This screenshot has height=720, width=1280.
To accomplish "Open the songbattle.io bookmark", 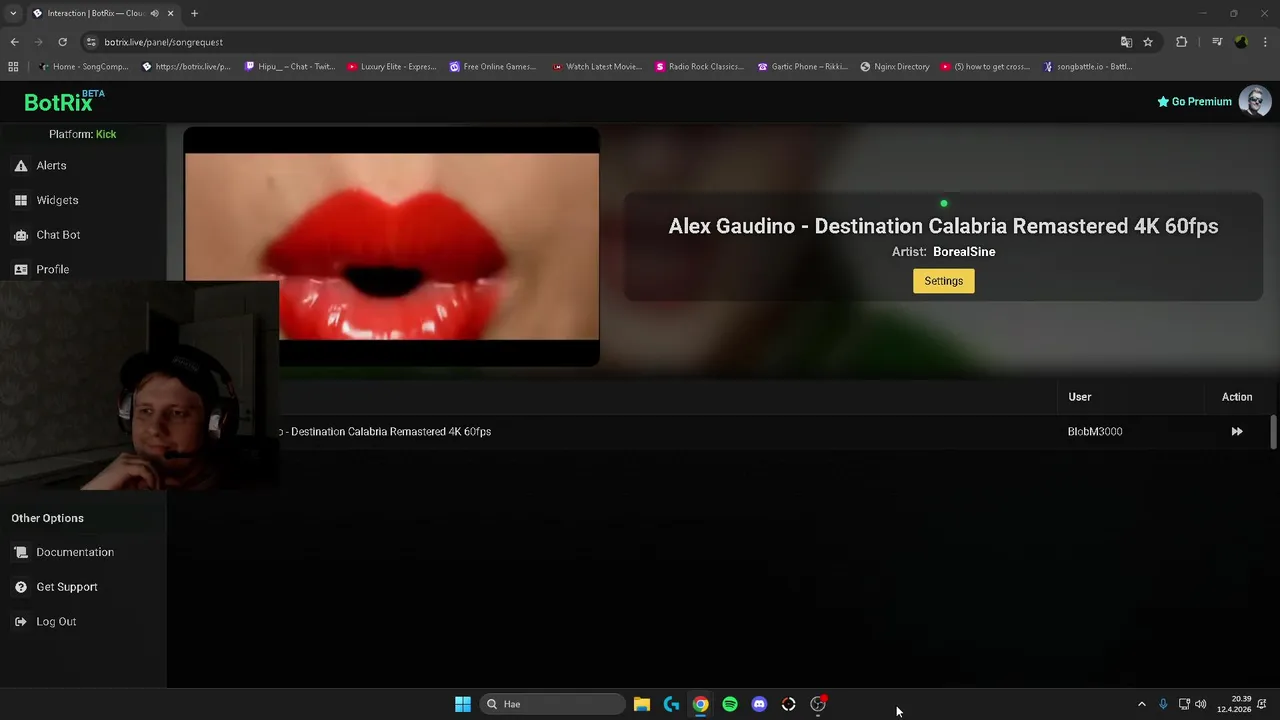I will click(1088, 67).
